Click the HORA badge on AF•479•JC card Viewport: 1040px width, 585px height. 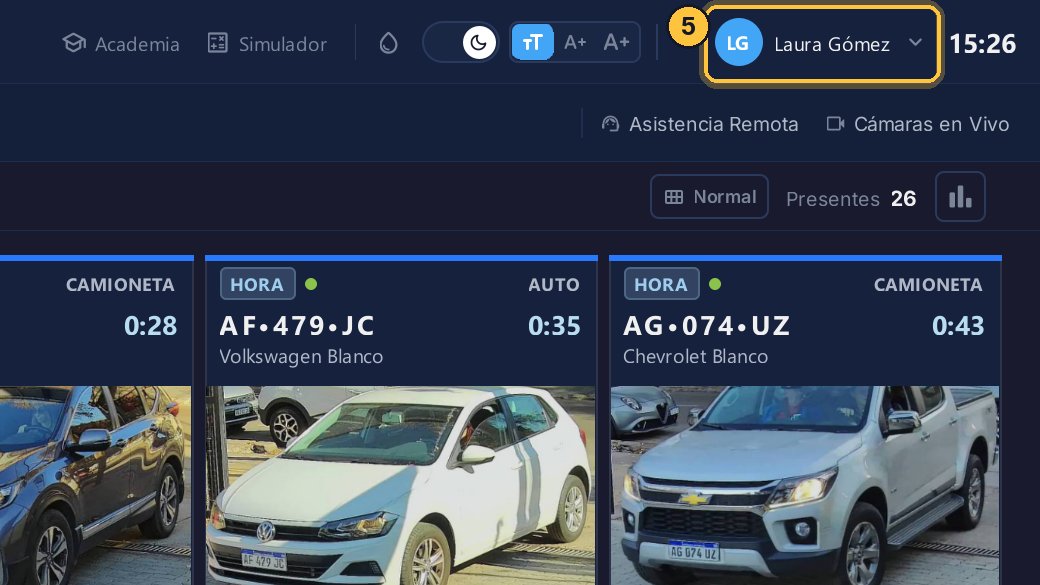(257, 284)
